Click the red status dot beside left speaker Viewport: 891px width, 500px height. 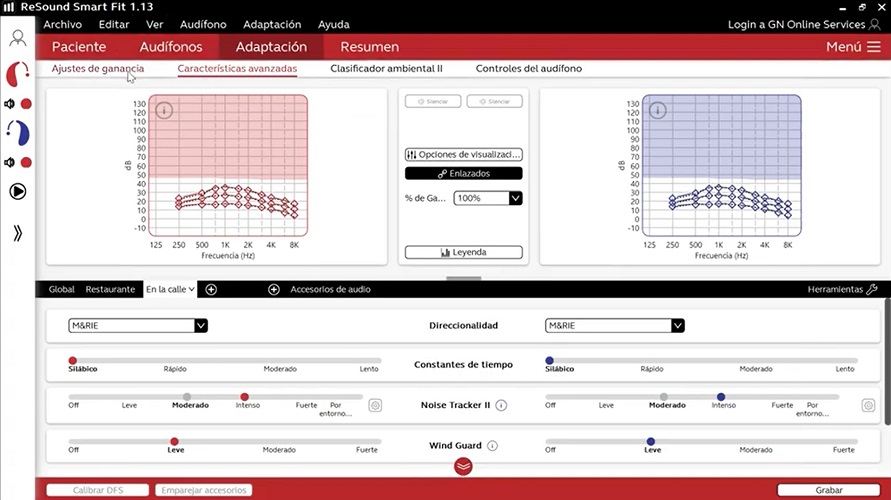(x=26, y=162)
